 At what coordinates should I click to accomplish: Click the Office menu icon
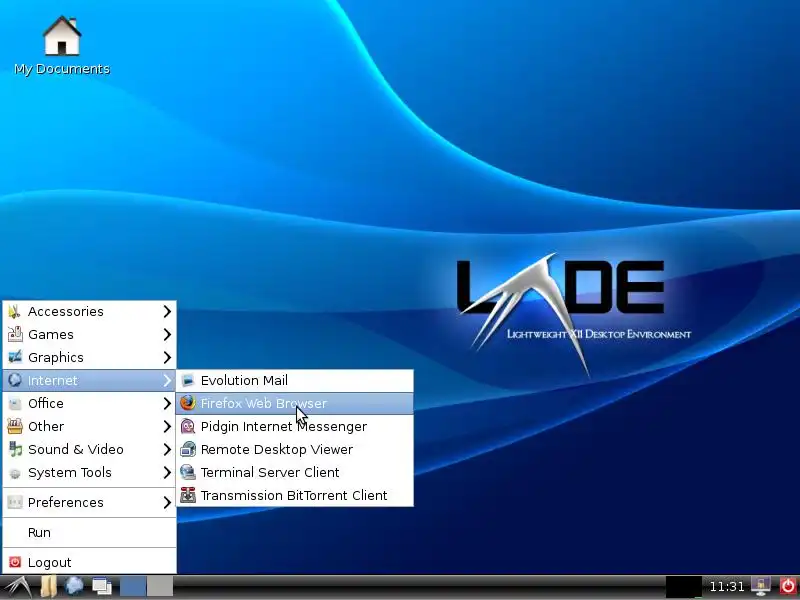tap(15, 403)
